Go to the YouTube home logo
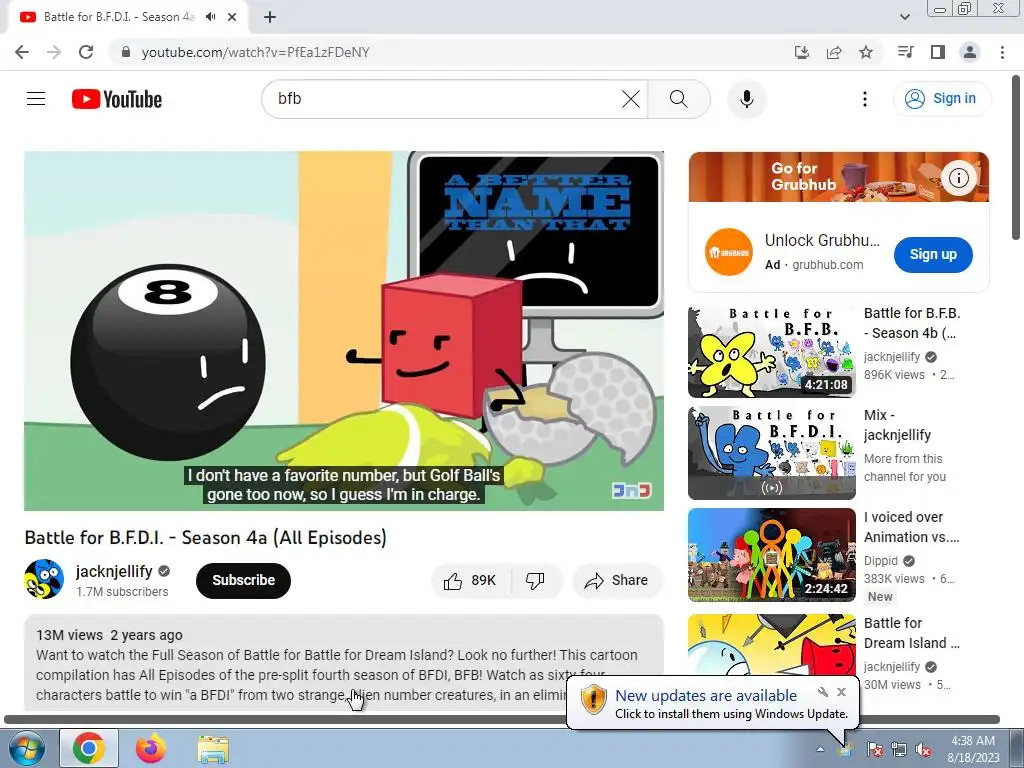Image resolution: width=1024 pixels, height=768 pixels. tap(117, 99)
